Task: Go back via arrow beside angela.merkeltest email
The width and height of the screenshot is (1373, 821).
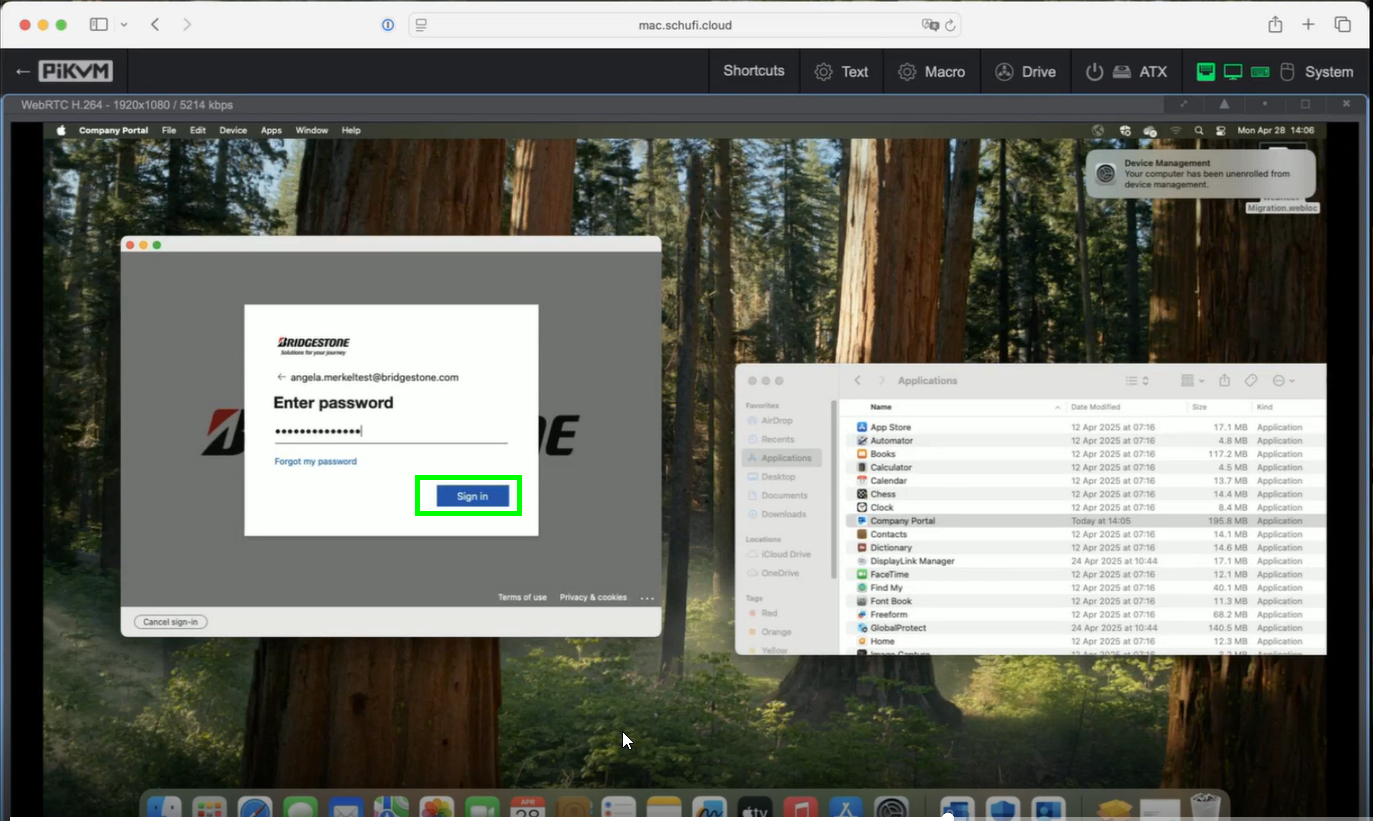Action: 281,377
